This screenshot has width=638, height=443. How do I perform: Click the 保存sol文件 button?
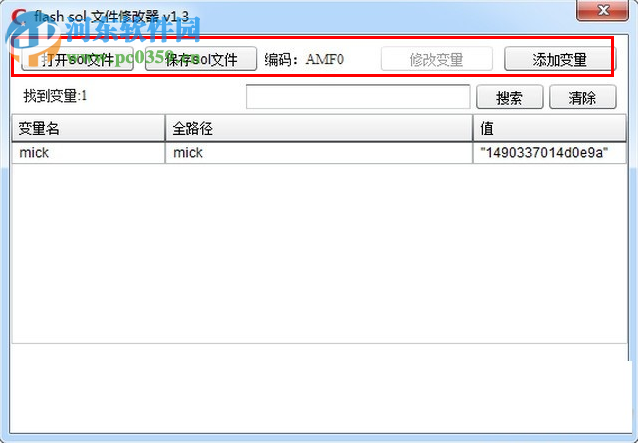tap(201, 59)
